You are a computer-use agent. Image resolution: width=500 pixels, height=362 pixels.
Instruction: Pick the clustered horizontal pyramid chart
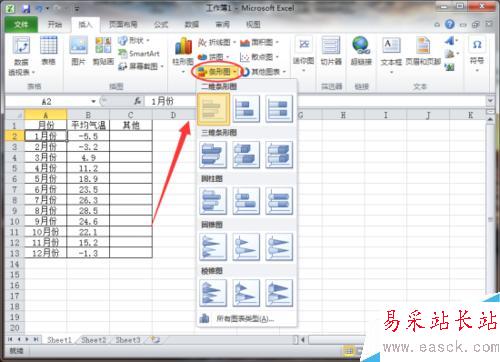coord(213,293)
